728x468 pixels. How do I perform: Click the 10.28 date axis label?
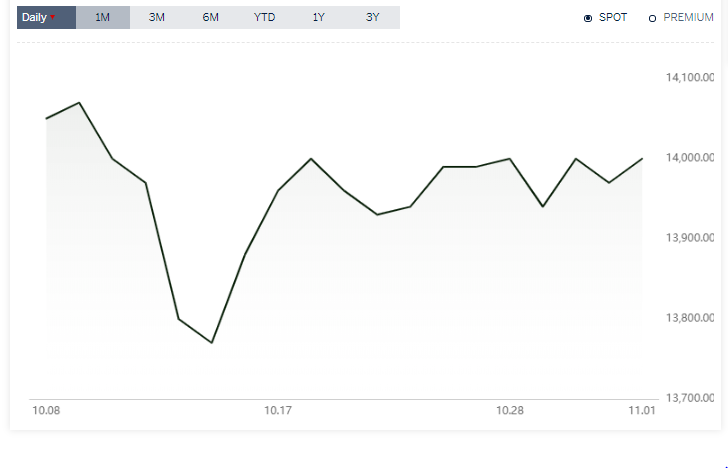coord(510,410)
